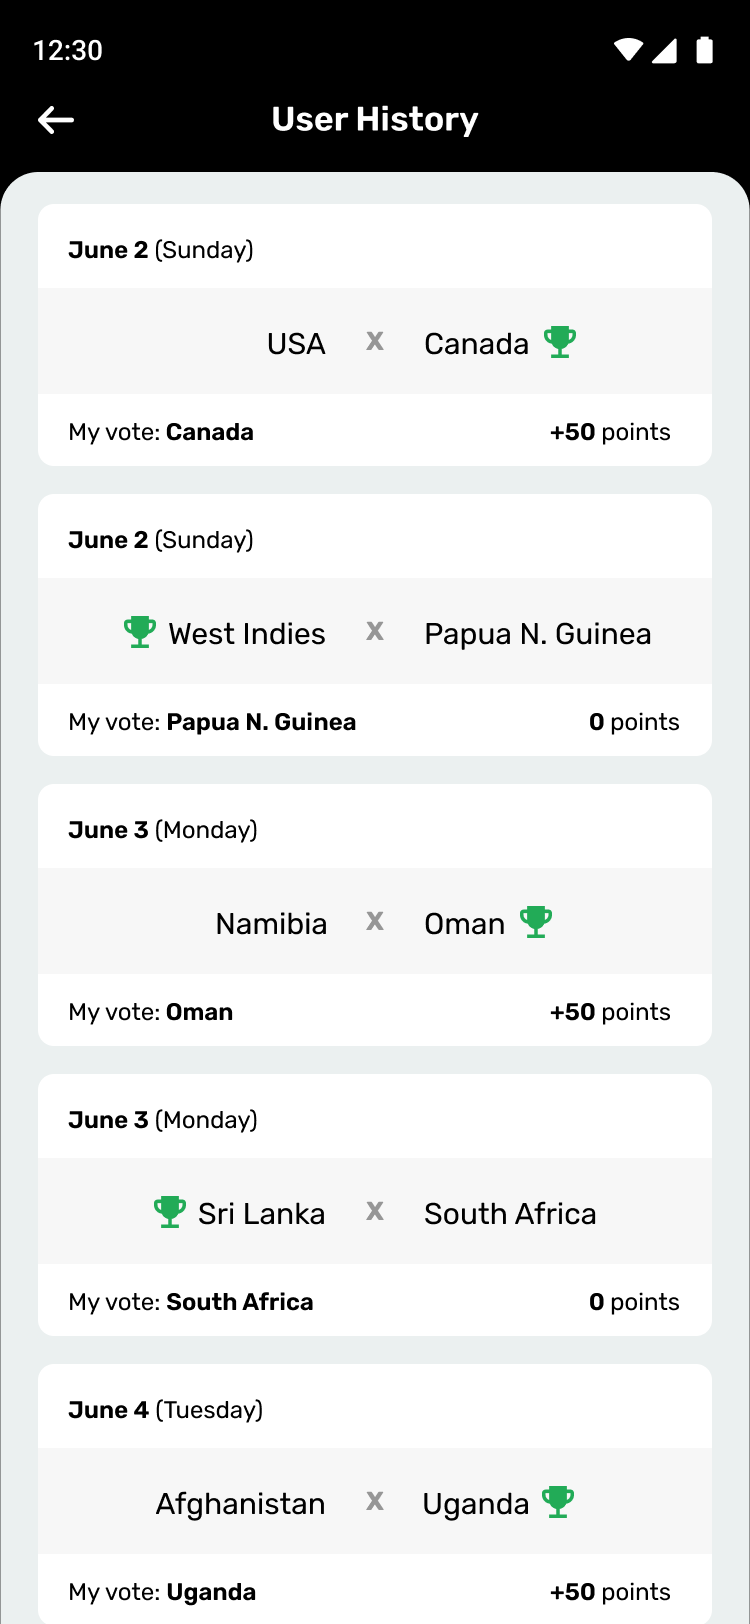
Task: Select Papua N. Guinea team name
Action: coord(538,634)
